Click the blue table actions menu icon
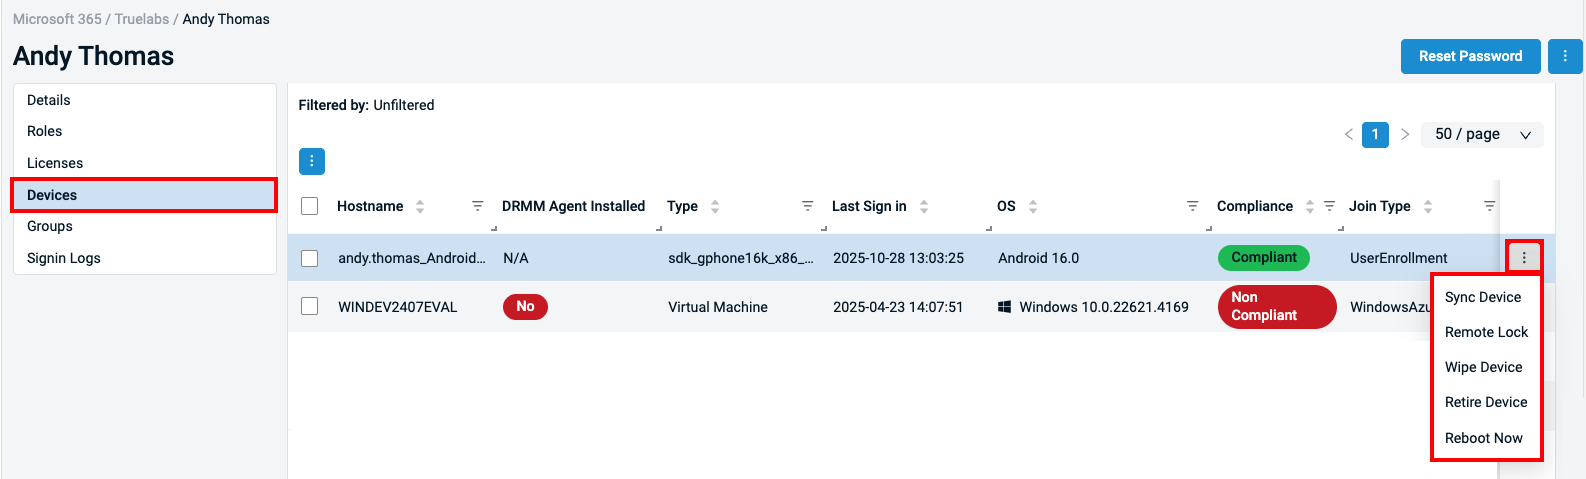 pyautogui.click(x=312, y=161)
